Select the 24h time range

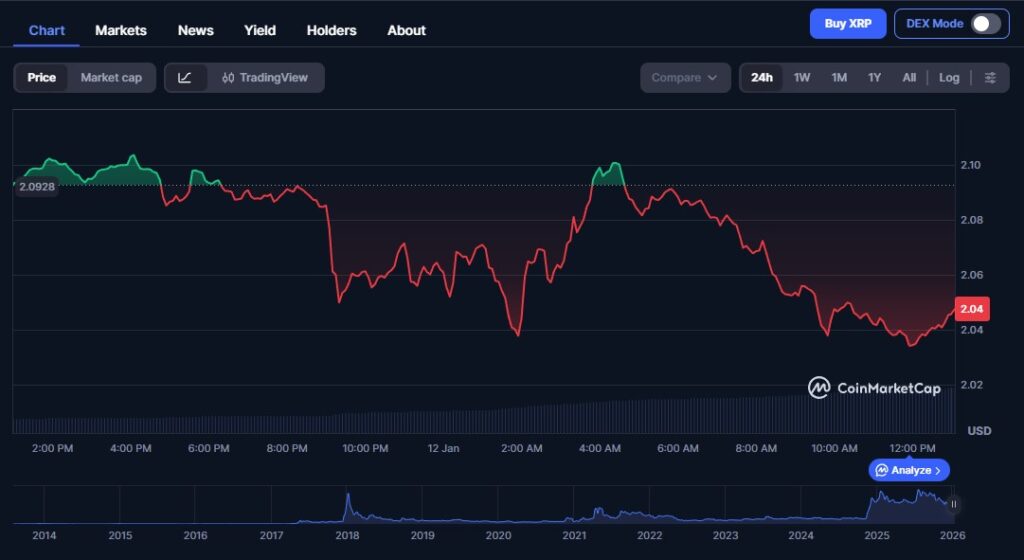761,78
